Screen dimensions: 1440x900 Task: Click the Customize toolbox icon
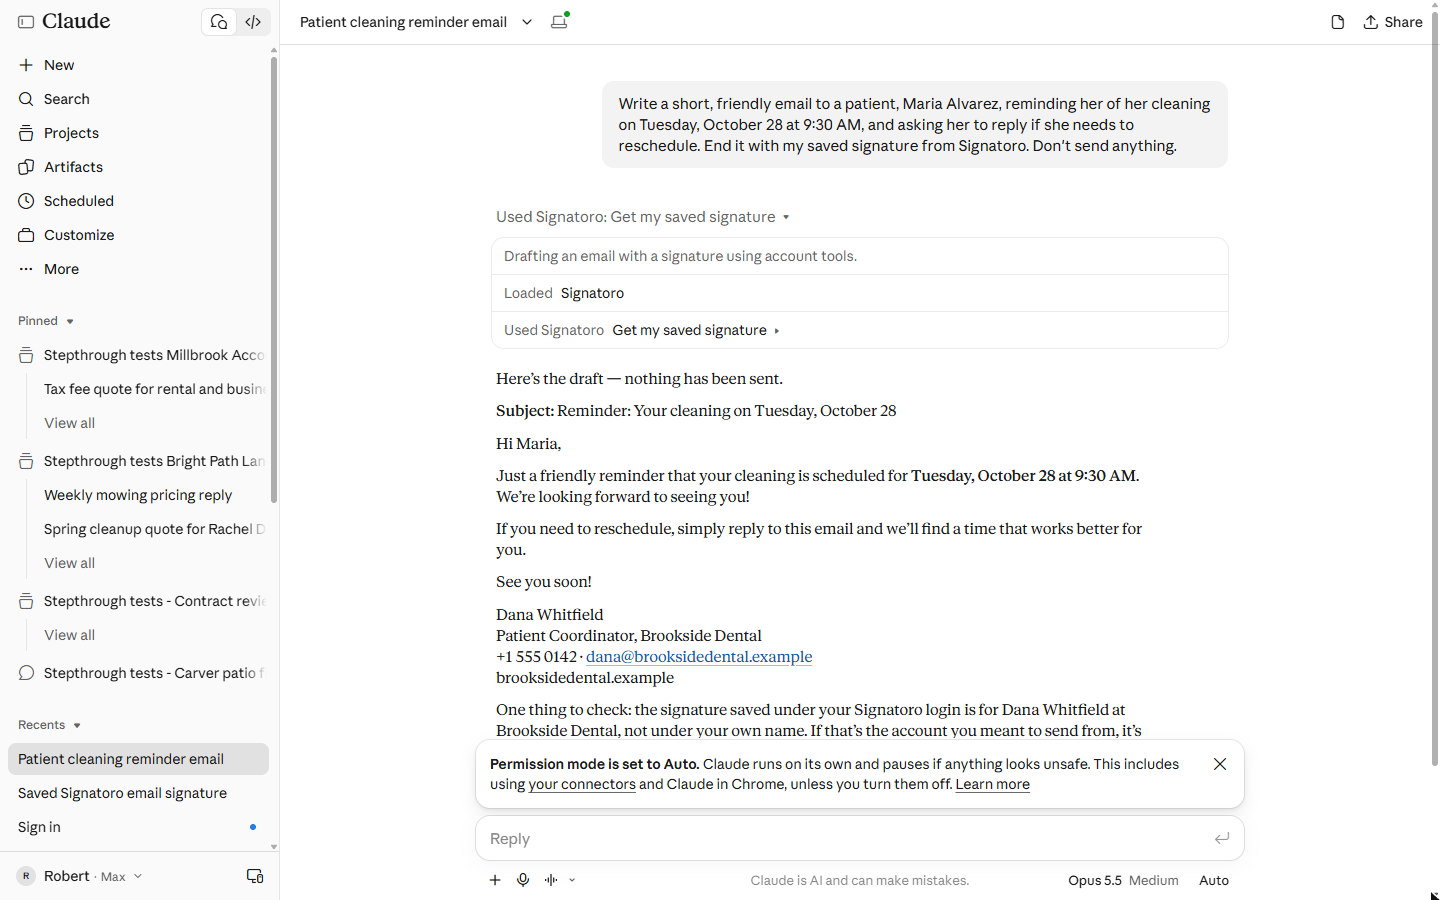coord(26,235)
